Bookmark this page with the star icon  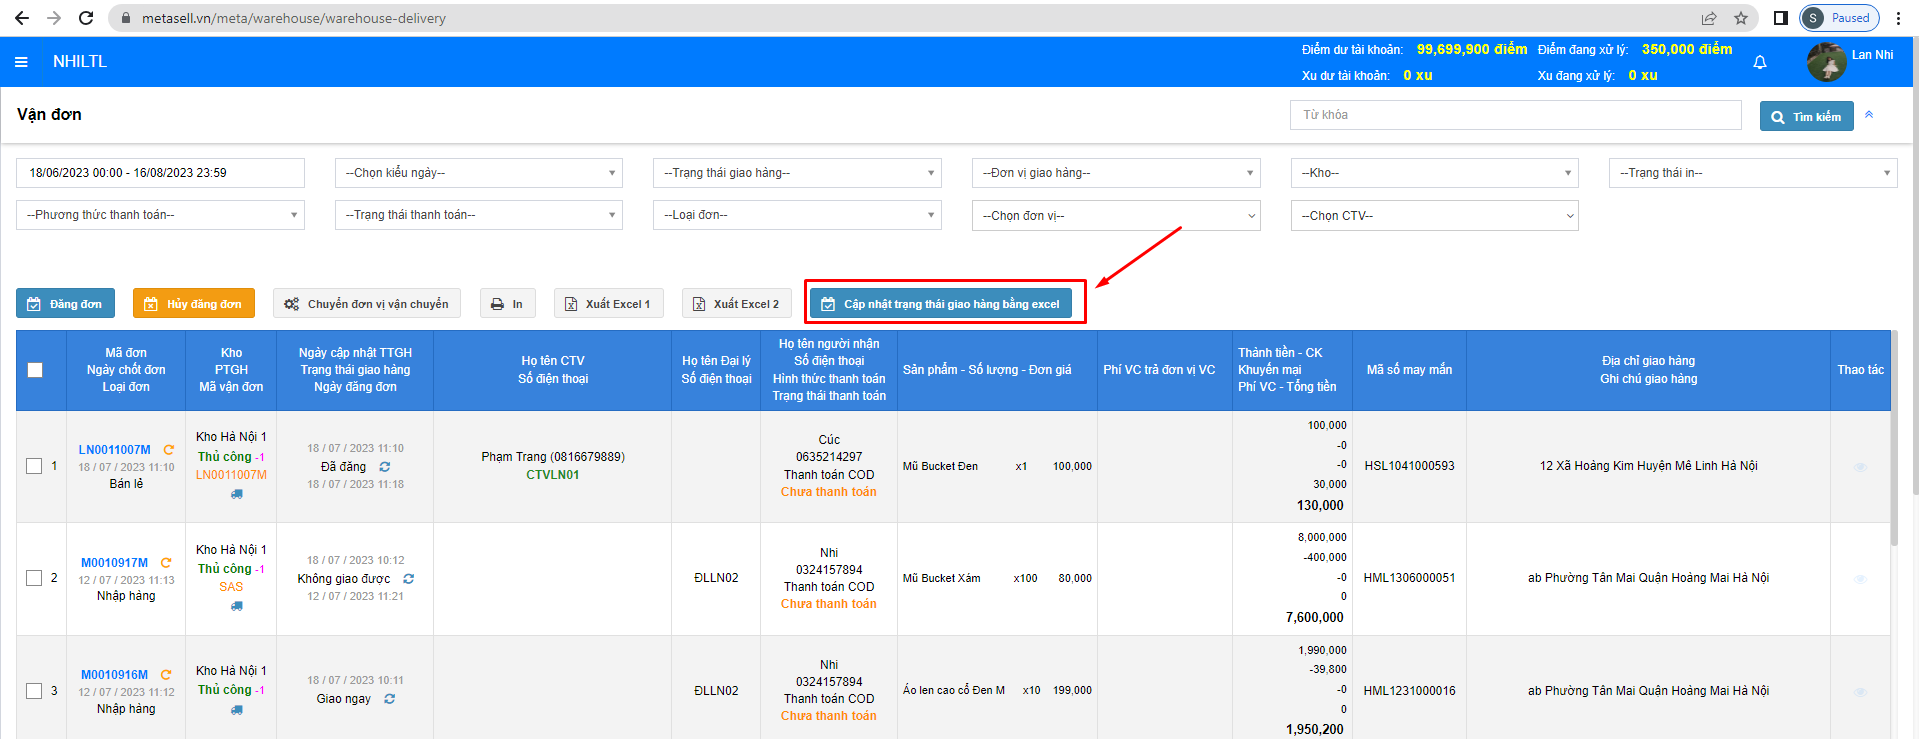tap(1741, 18)
